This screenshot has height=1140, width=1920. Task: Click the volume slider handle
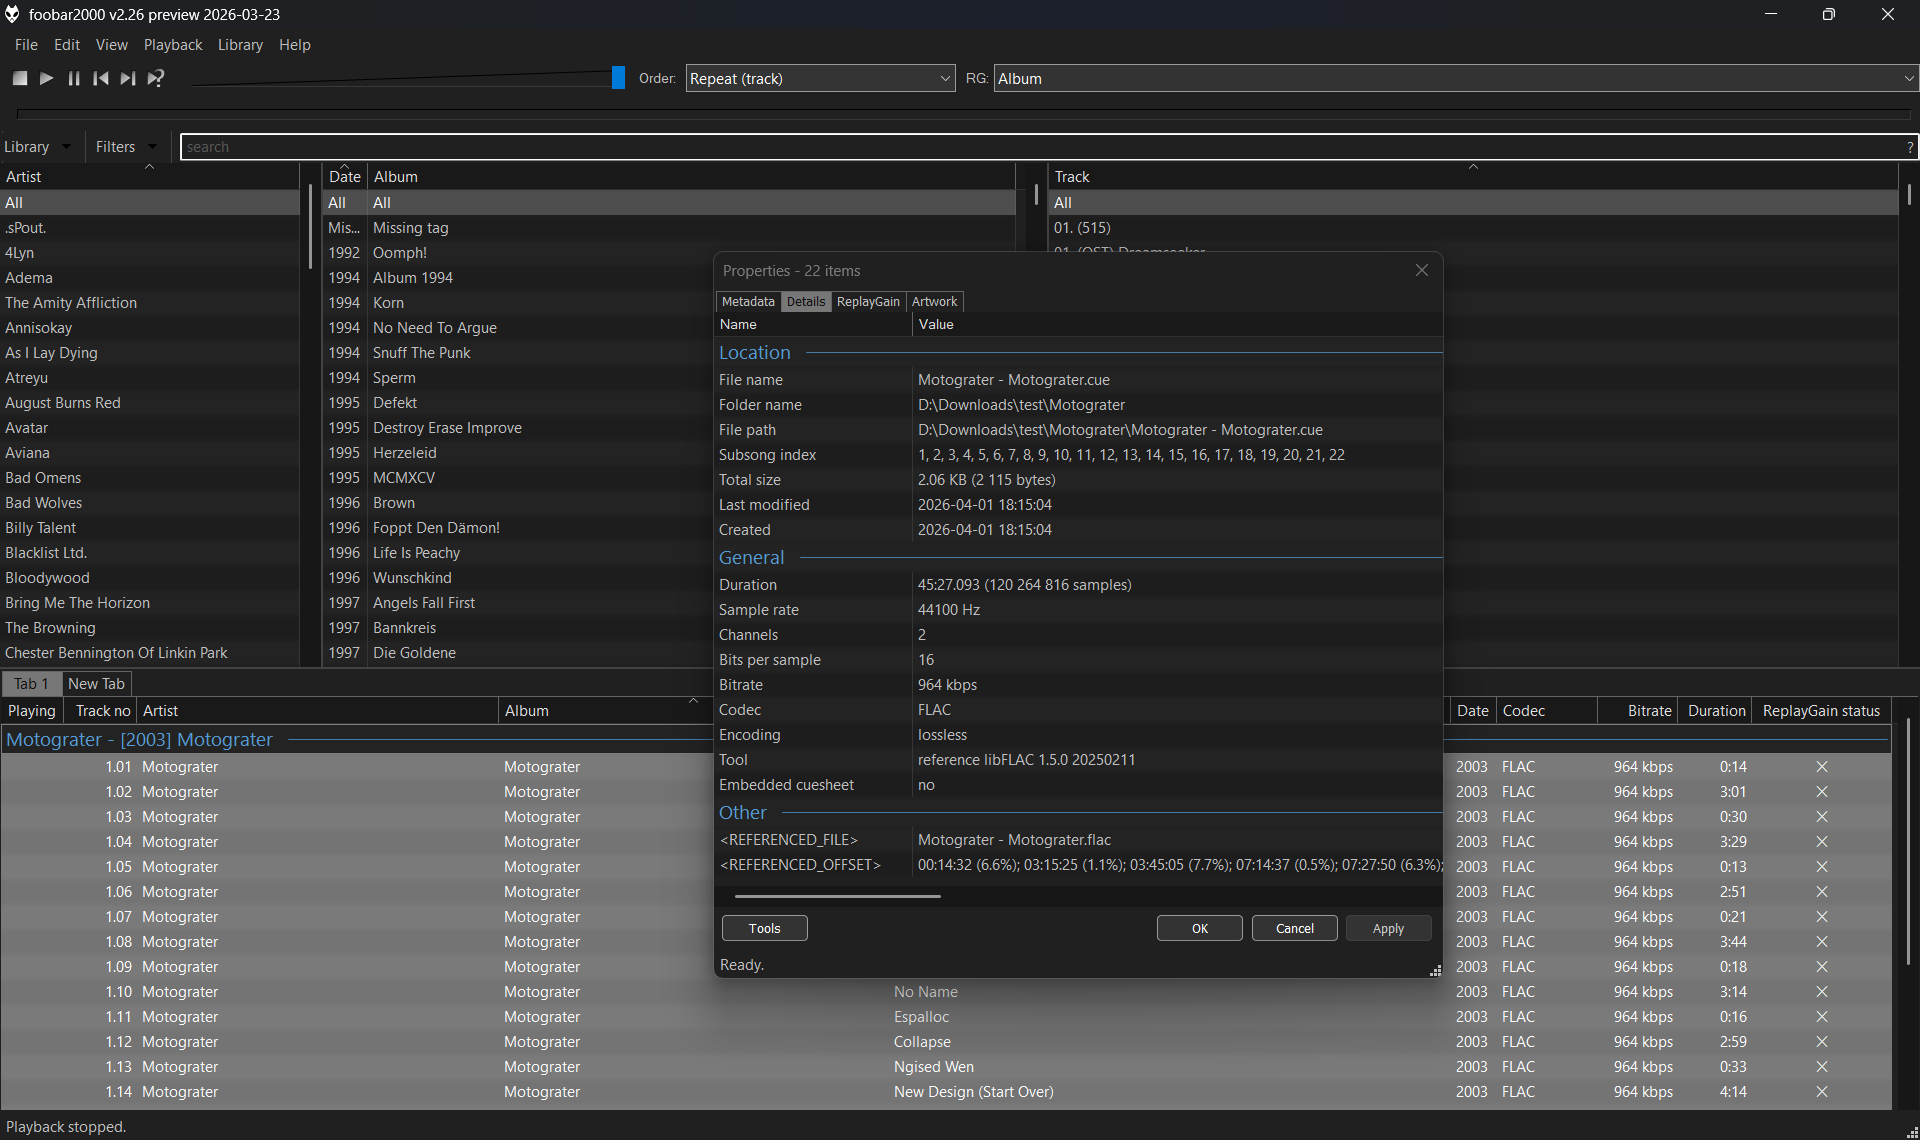point(618,78)
